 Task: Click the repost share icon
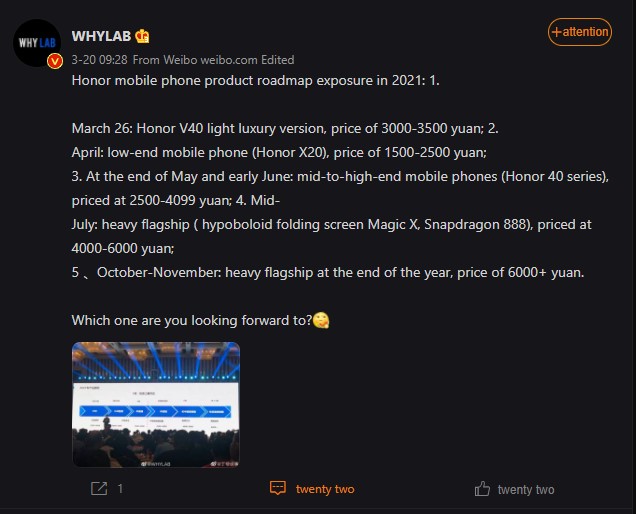point(99,488)
